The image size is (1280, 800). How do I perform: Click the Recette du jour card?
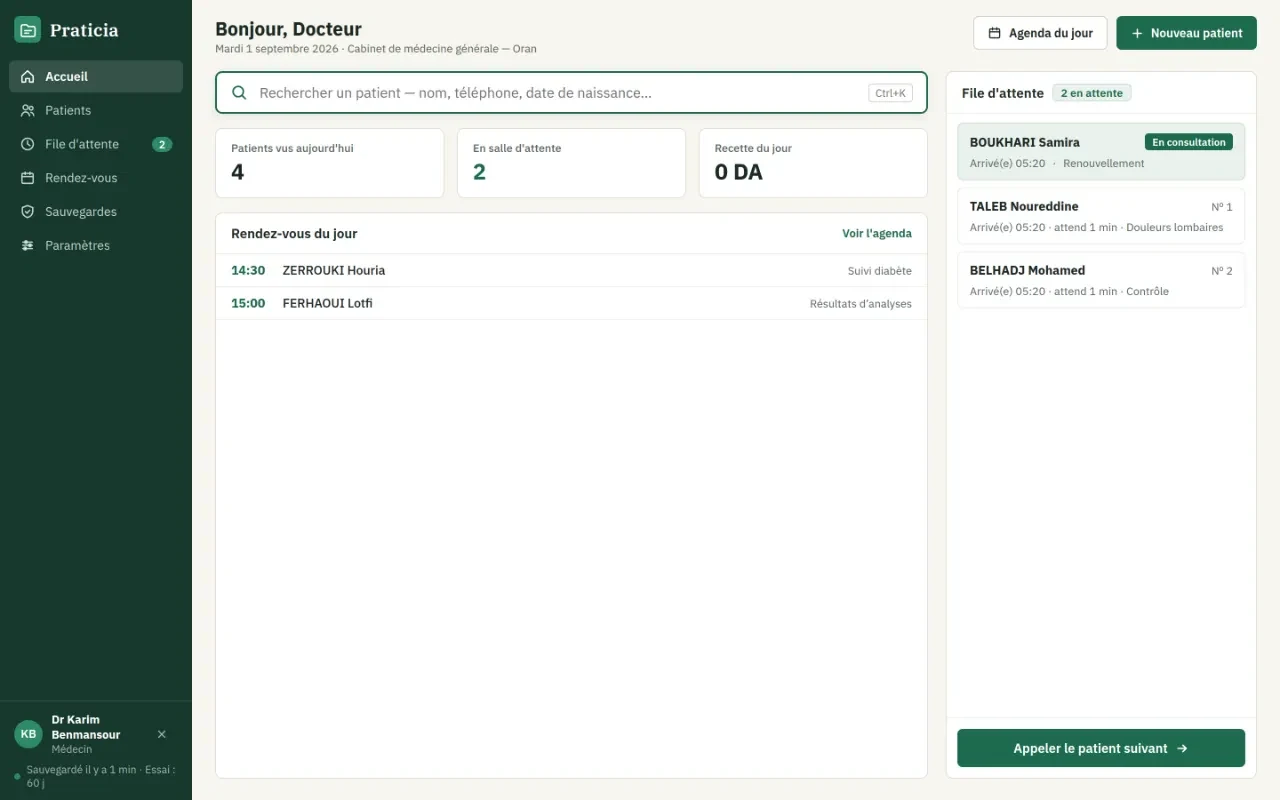click(813, 163)
